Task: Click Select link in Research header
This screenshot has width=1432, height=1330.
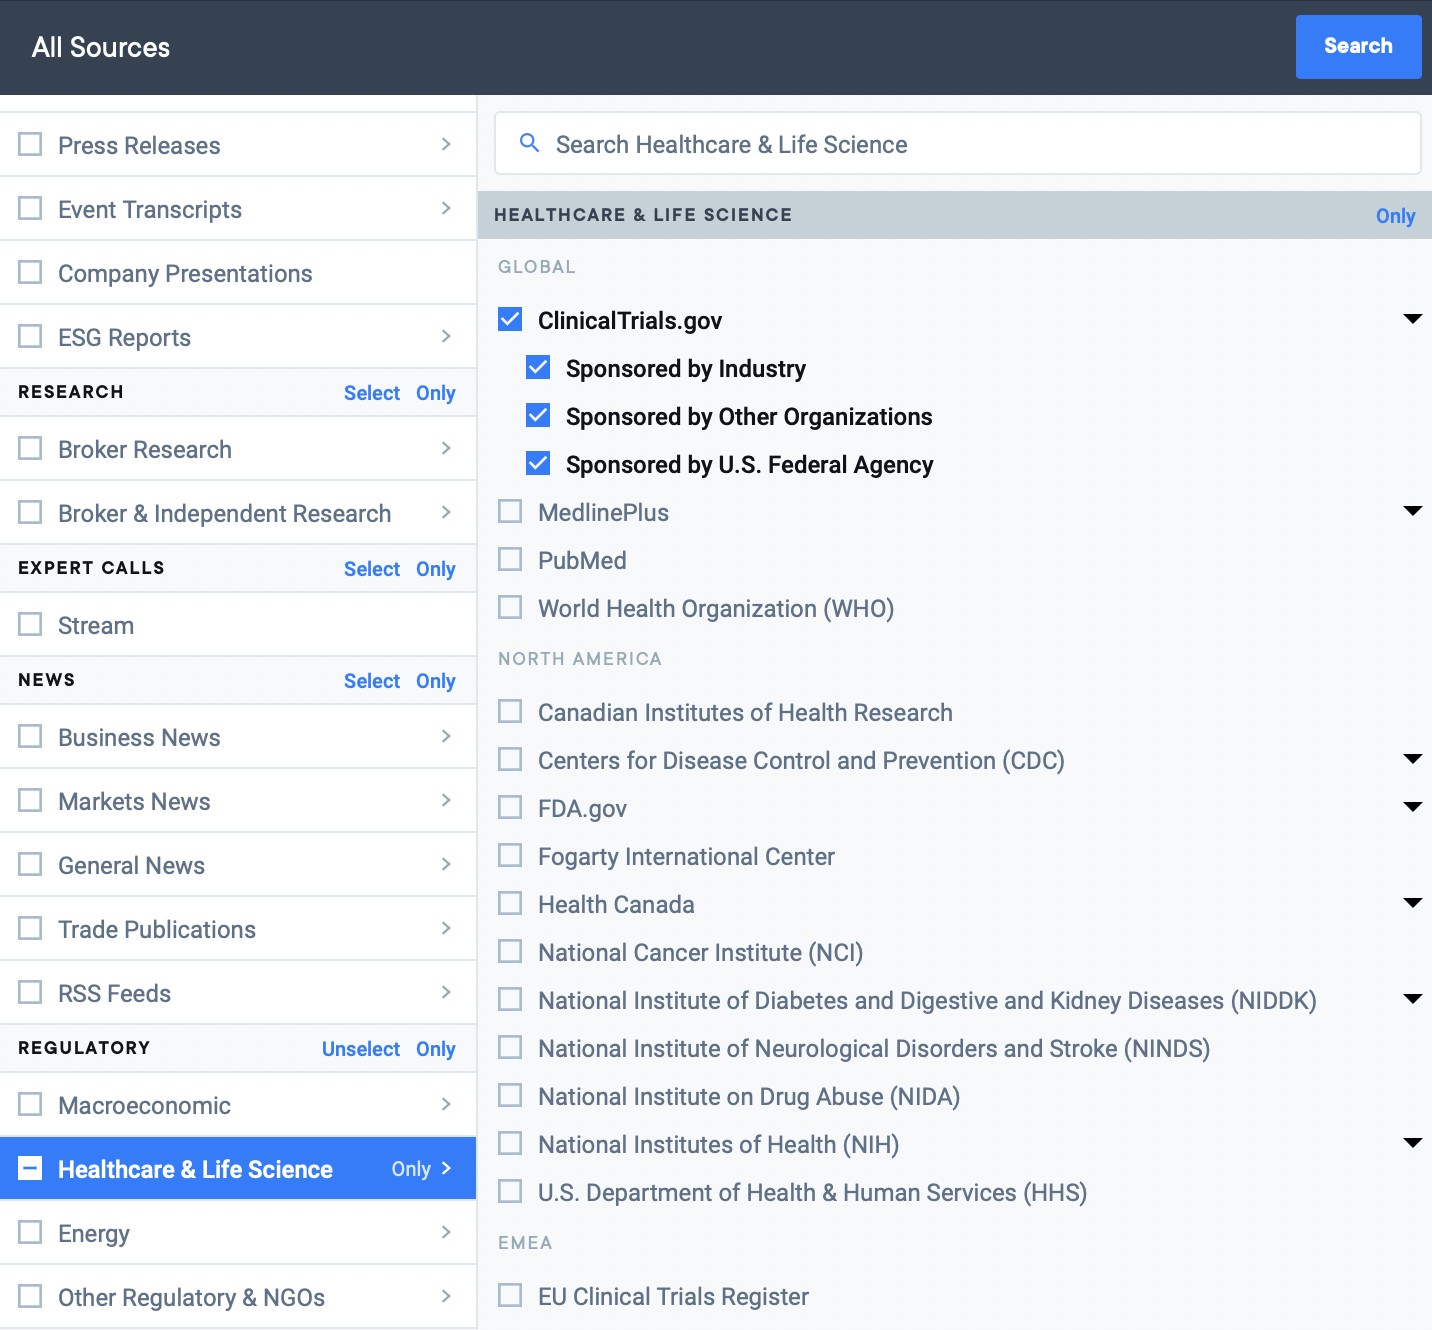Action: pos(372,393)
